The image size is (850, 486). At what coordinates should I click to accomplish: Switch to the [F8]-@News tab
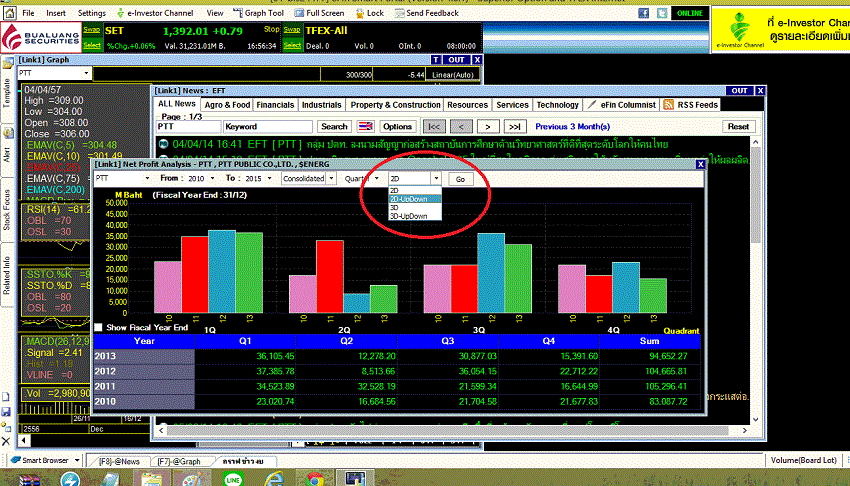119,462
